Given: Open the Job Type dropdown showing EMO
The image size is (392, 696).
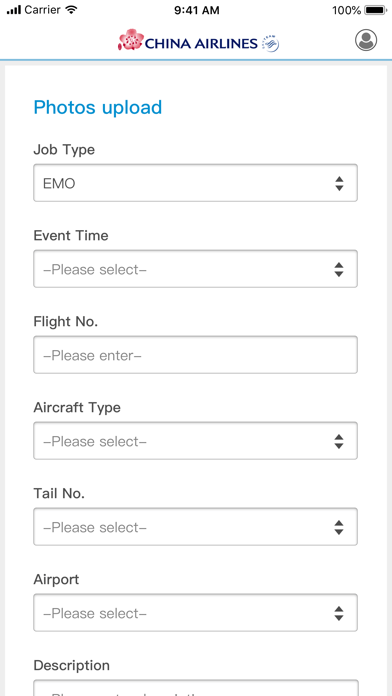Looking at the screenshot, I should (195, 183).
